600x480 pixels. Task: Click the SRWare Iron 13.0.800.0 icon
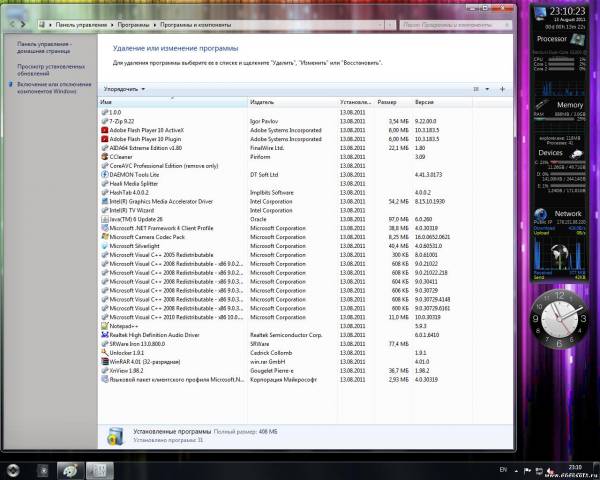click(104, 344)
